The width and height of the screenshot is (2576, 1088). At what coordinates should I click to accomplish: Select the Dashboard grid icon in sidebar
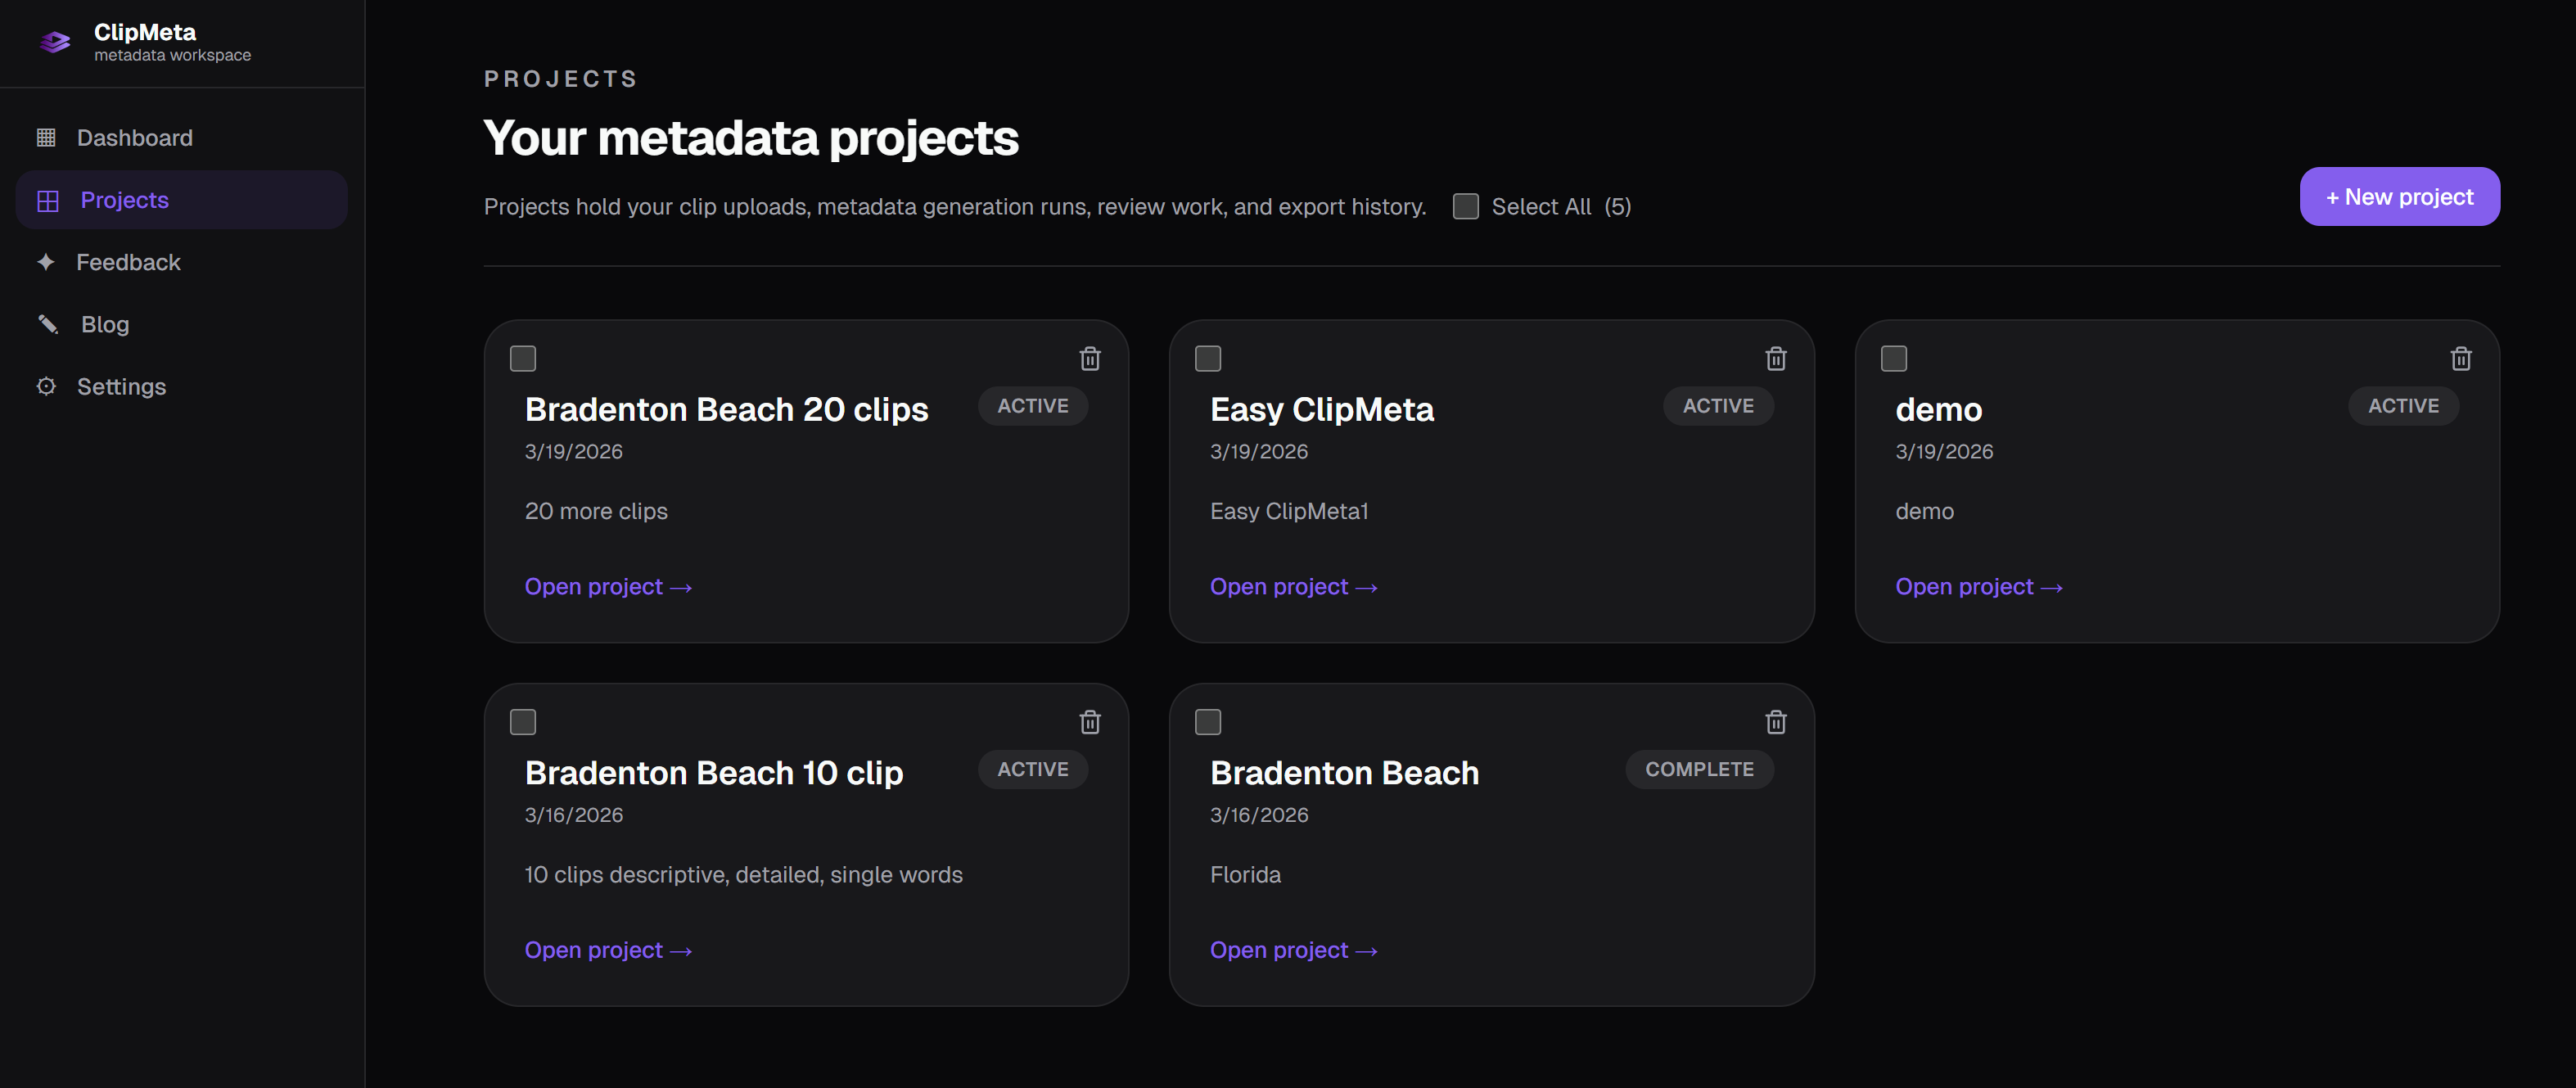pyautogui.click(x=46, y=137)
